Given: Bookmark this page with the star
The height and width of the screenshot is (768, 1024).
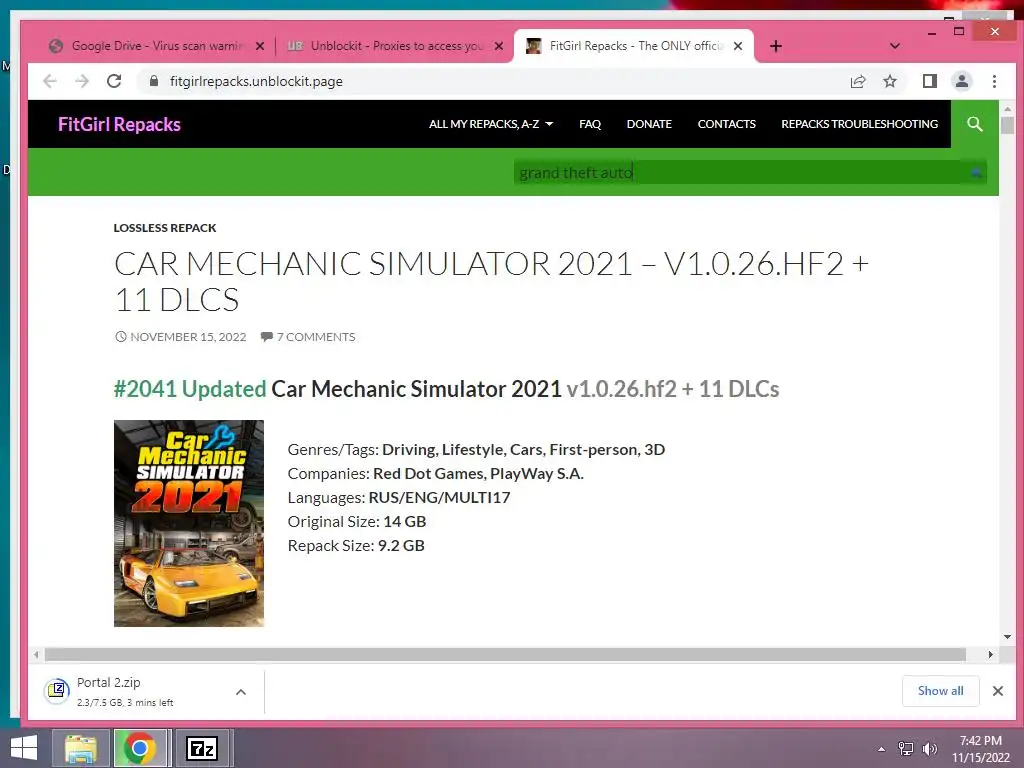Looking at the screenshot, I should [889, 81].
